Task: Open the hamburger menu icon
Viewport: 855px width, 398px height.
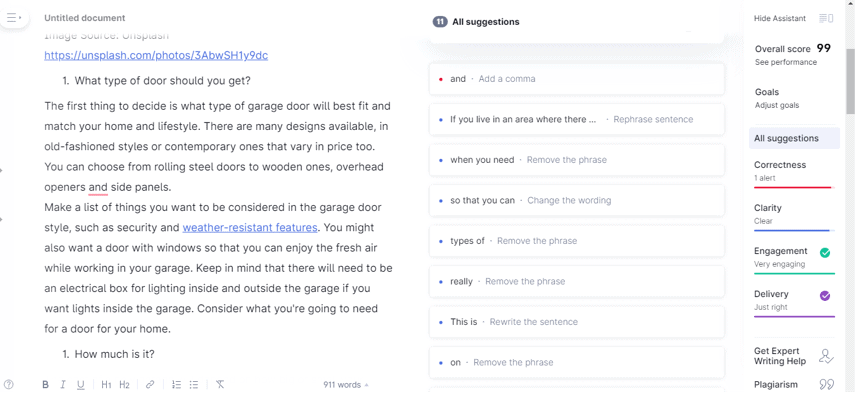Action: click(13, 18)
